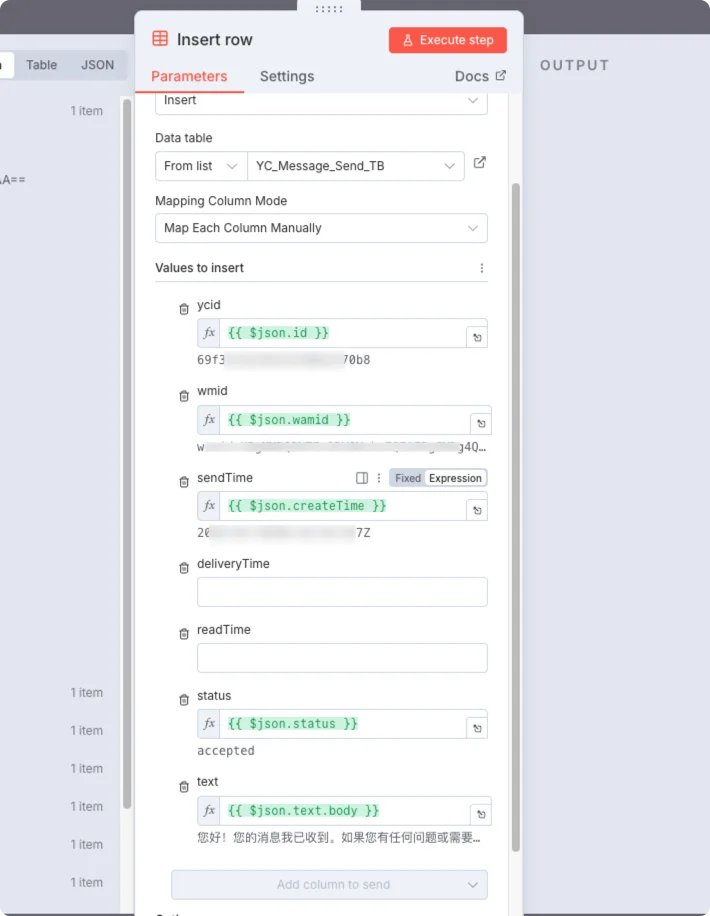Run the Execute step button

[x=448, y=40]
